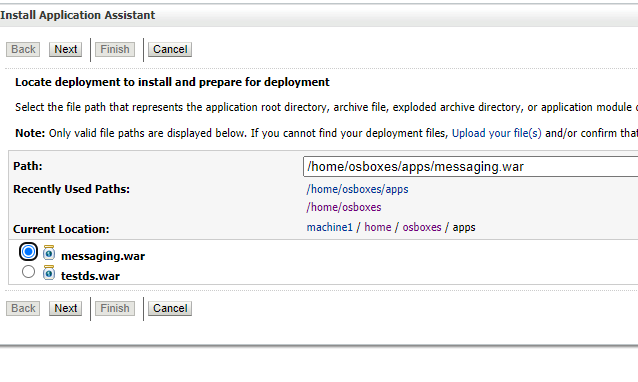Viewport: 638px width, 382px height.
Task: Click the bottom Back button
Action: tap(23, 309)
